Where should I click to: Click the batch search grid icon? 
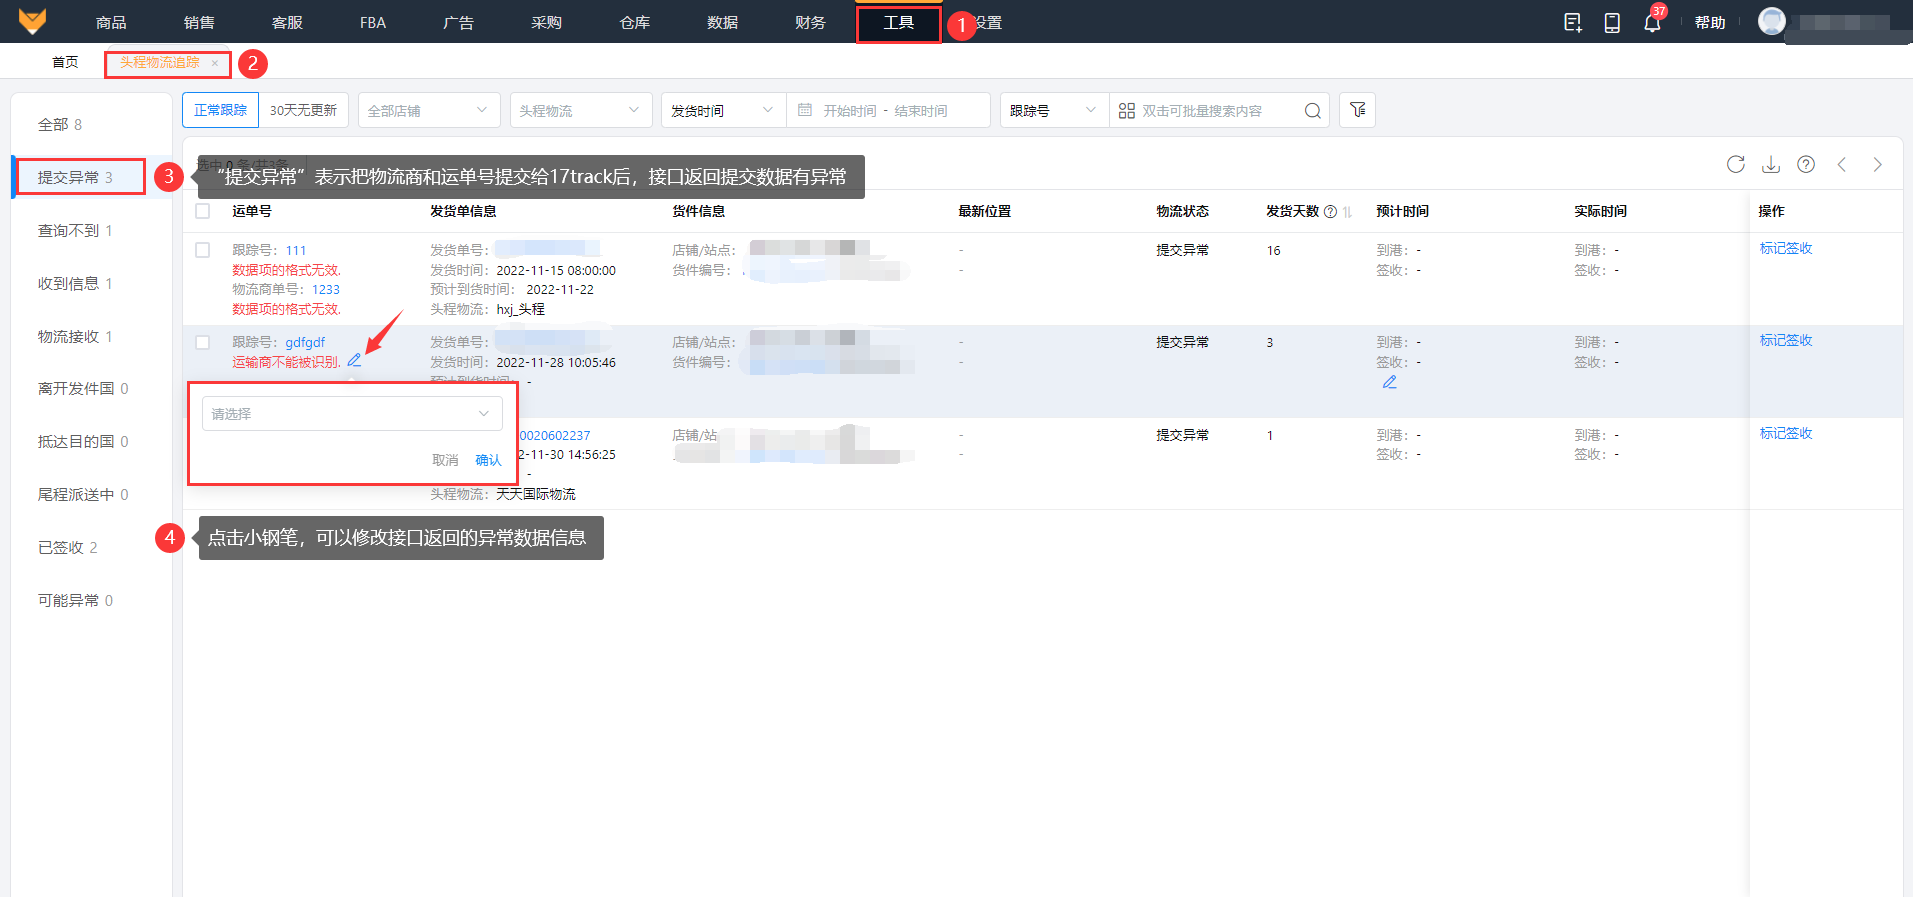pos(1127,111)
